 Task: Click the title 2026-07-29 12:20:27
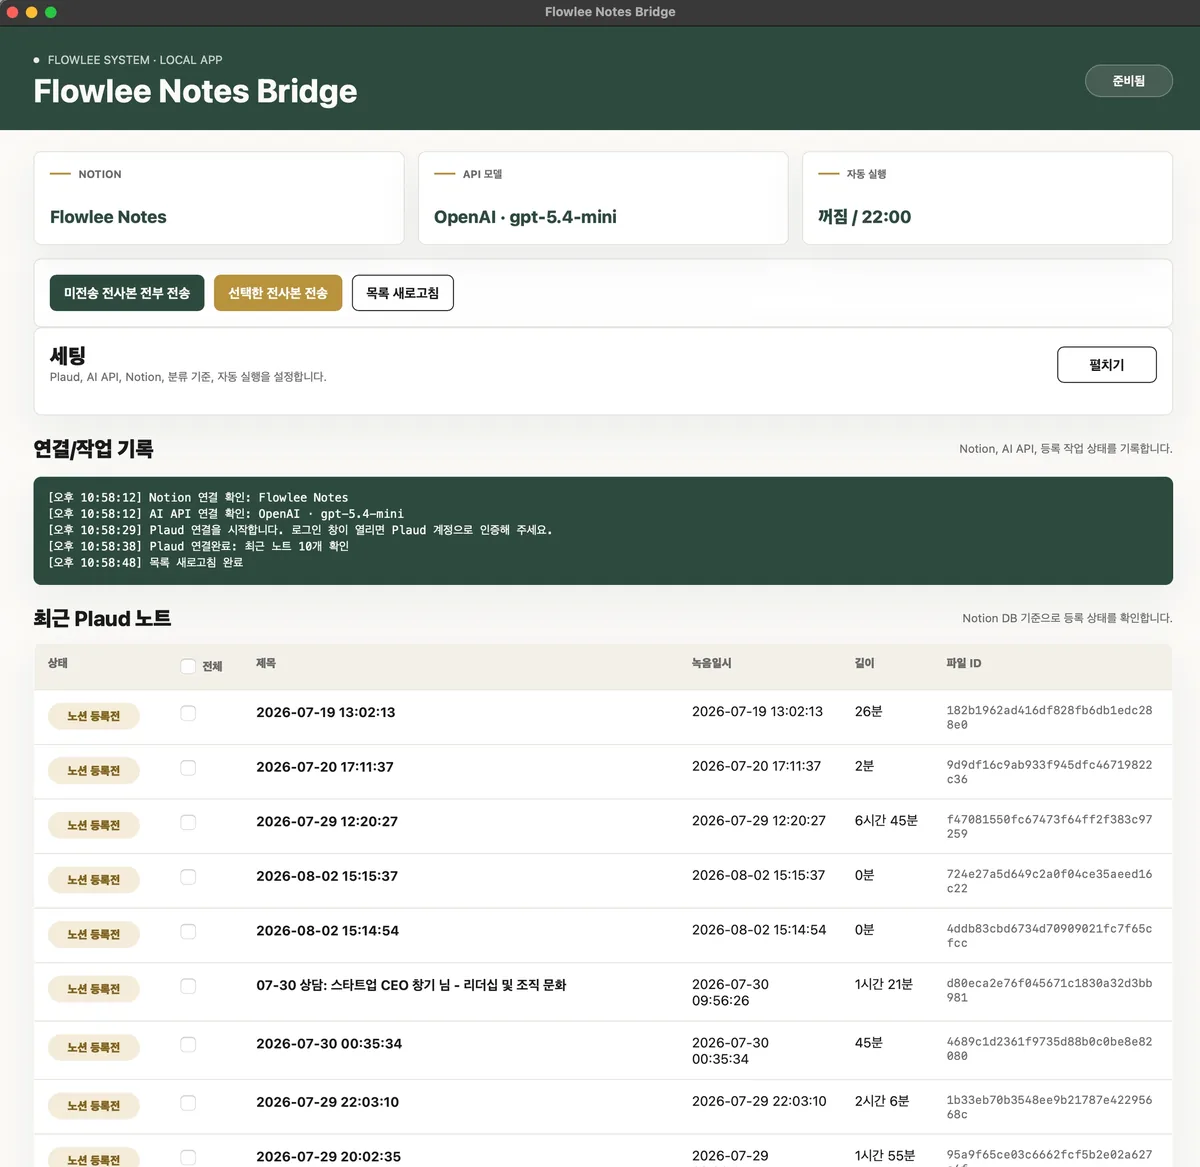coord(327,821)
